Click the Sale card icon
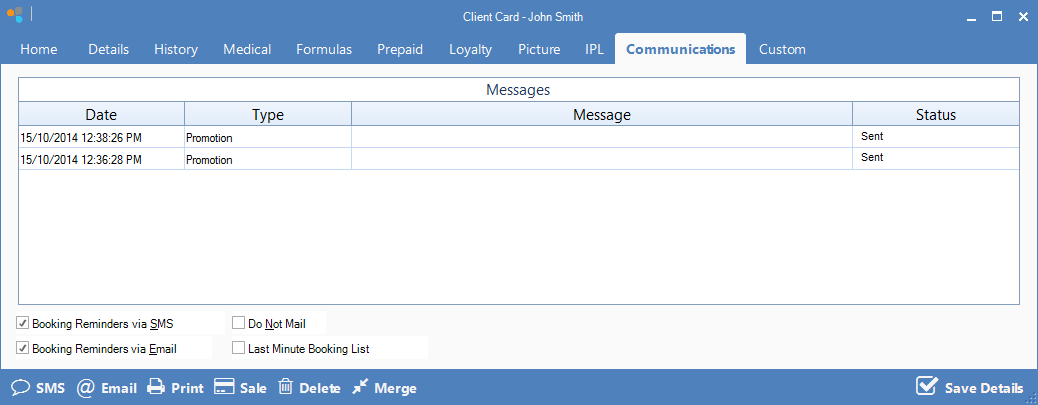 coord(224,388)
